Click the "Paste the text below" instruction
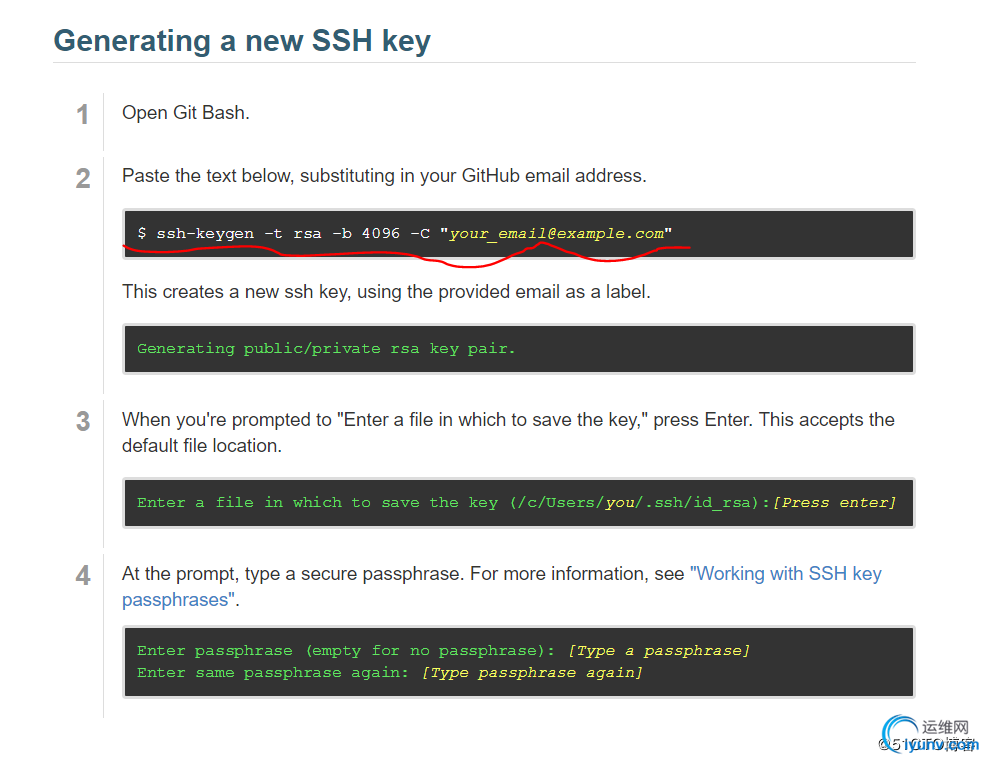 [x=384, y=176]
